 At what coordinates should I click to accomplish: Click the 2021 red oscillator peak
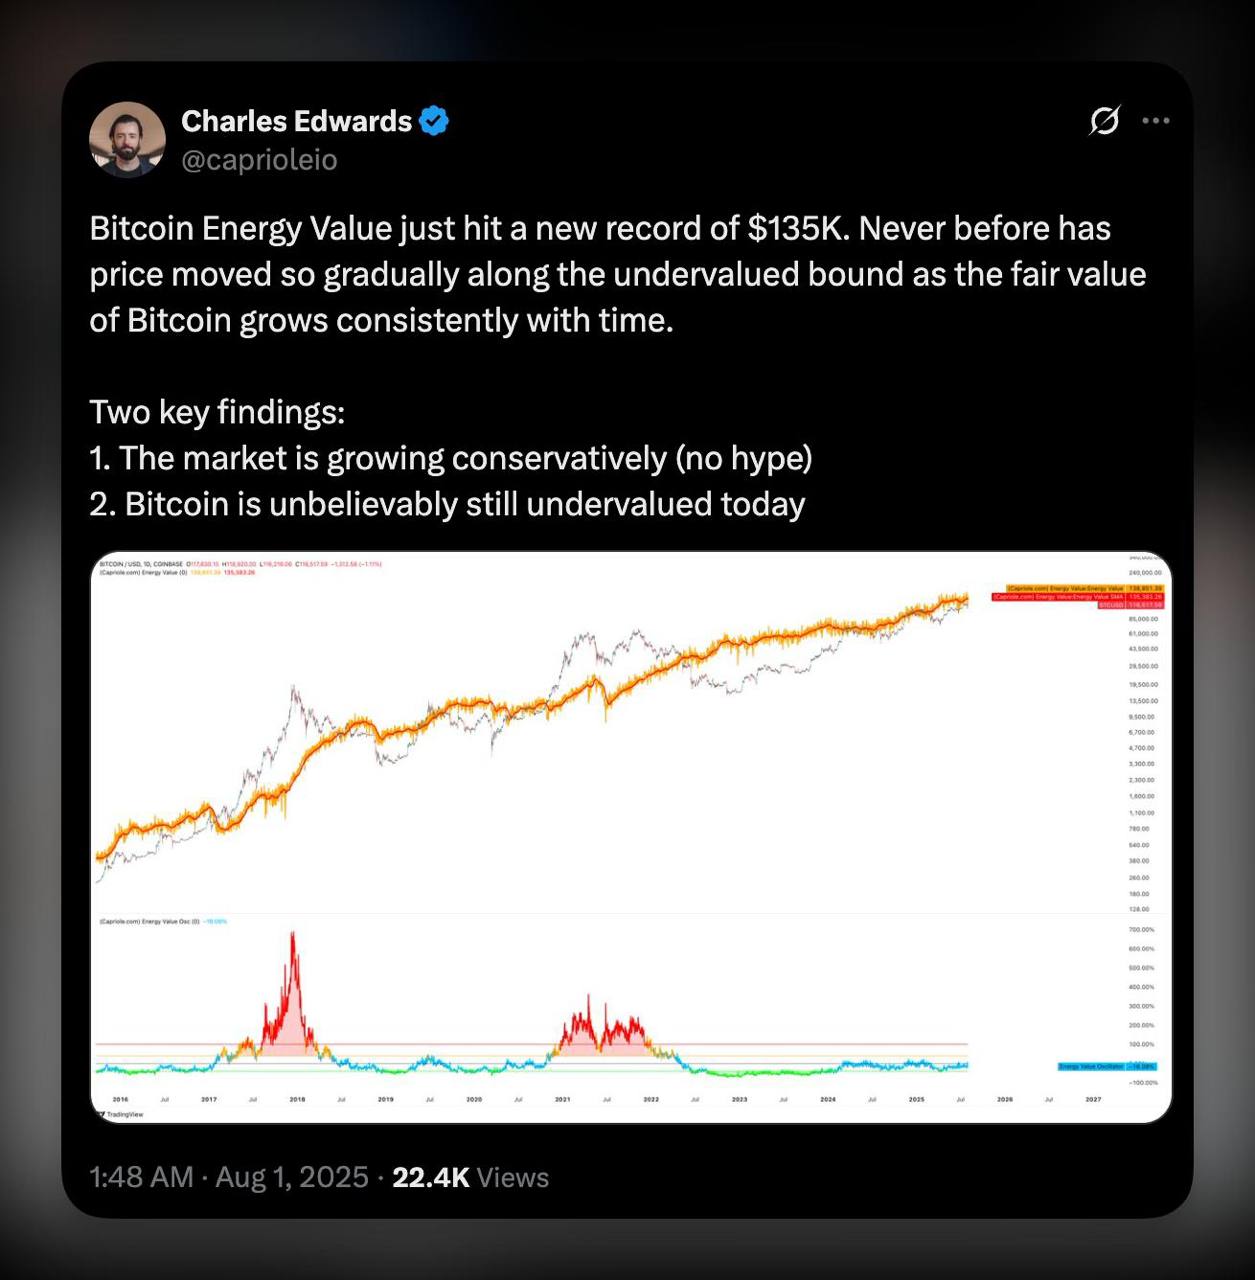click(x=588, y=1000)
